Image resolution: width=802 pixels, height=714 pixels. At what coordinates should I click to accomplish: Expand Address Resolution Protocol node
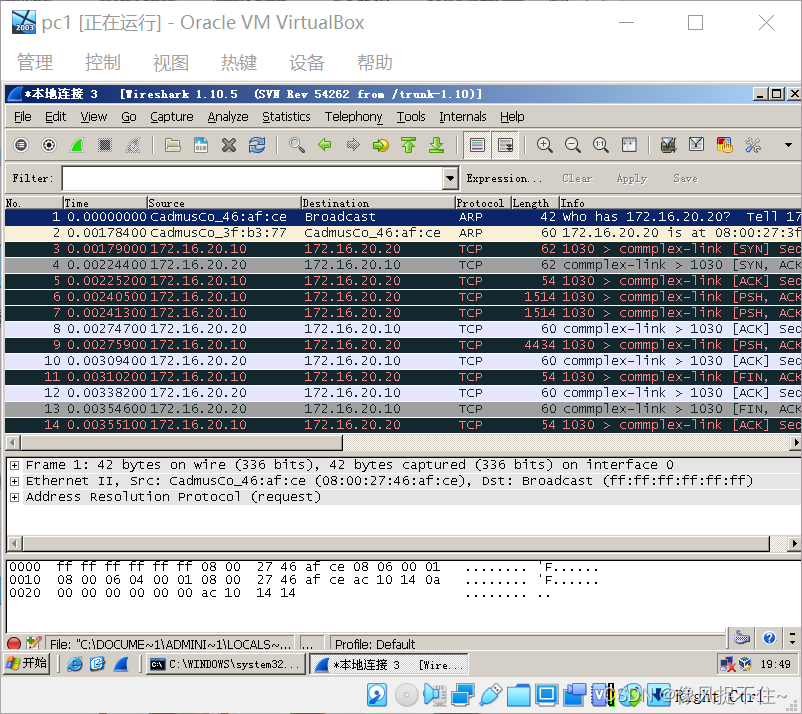(14, 497)
